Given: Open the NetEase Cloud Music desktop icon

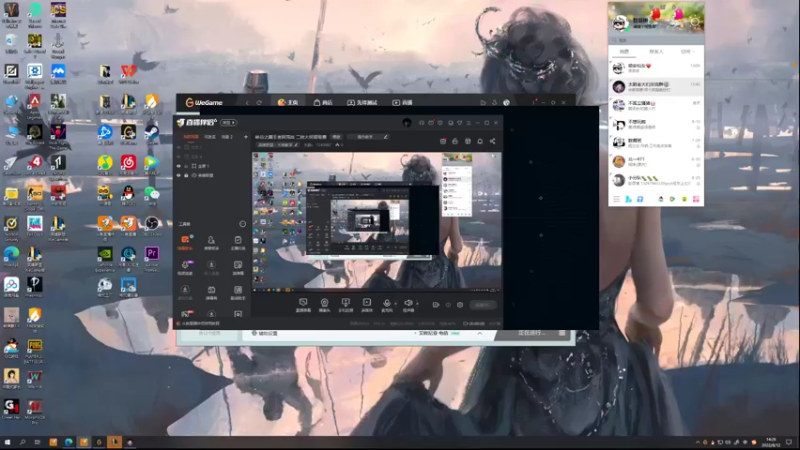Looking at the screenshot, I should point(128,166).
